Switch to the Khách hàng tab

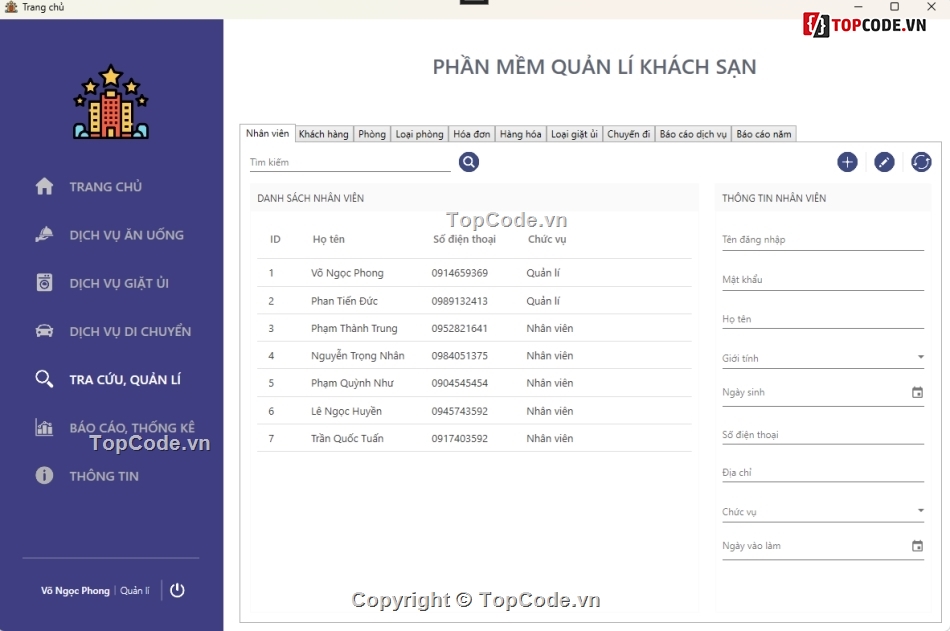[322, 132]
